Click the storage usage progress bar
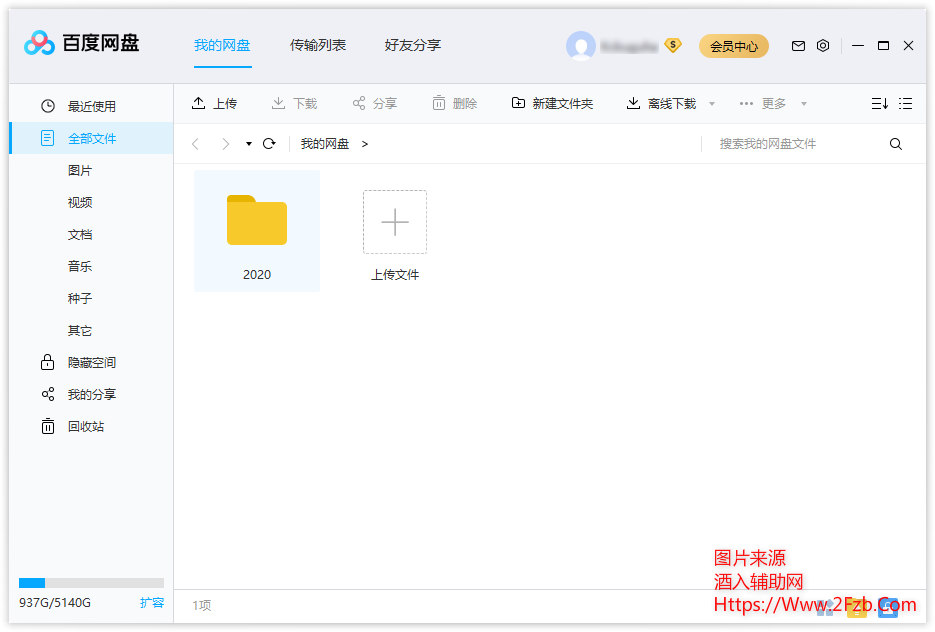Screen dimensions: 935x632 click(91, 583)
